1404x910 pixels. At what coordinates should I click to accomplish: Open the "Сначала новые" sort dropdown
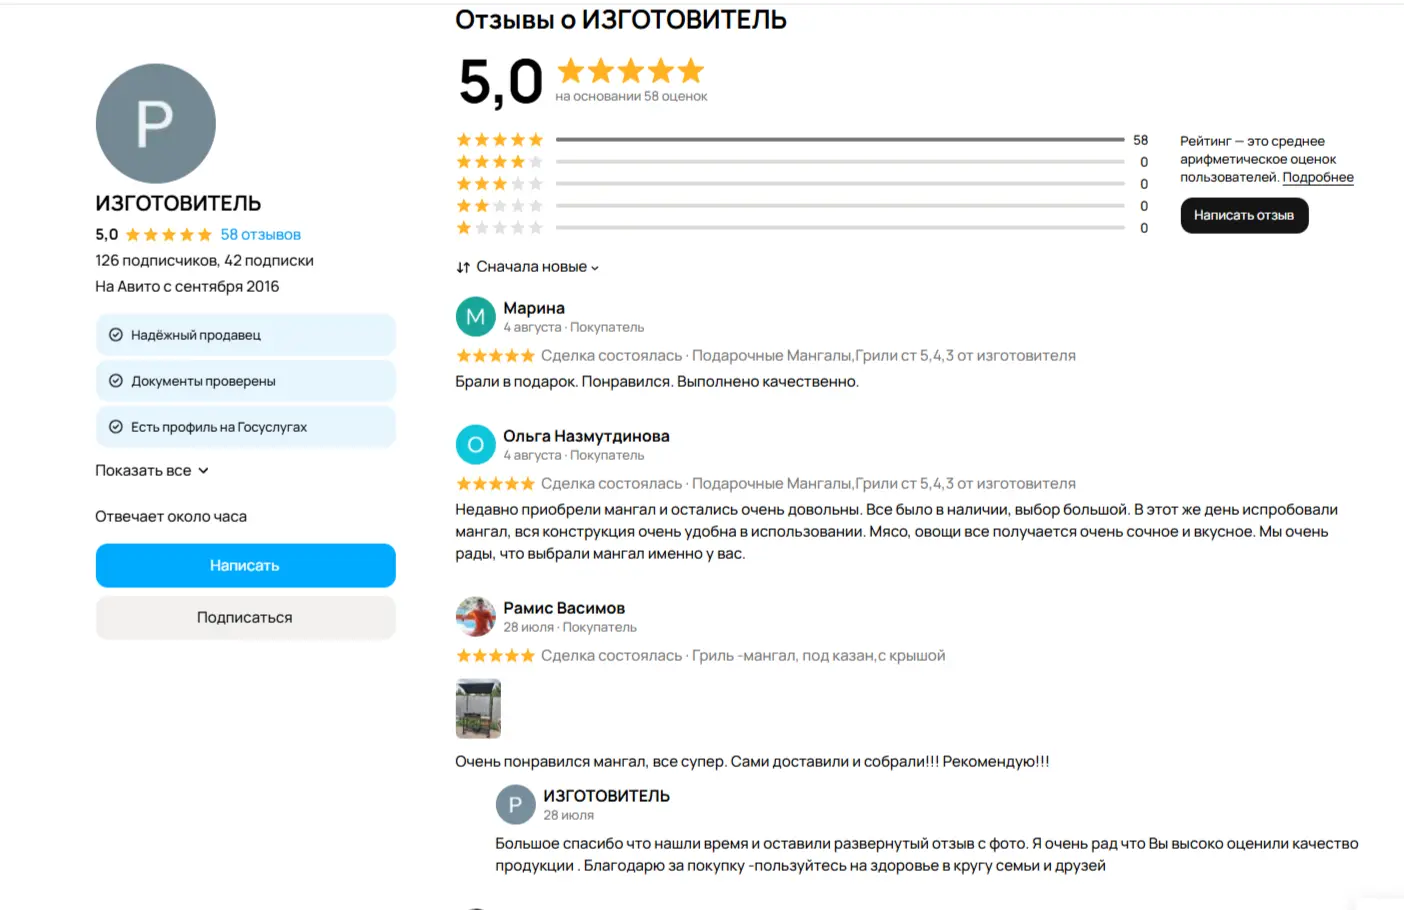click(537, 267)
